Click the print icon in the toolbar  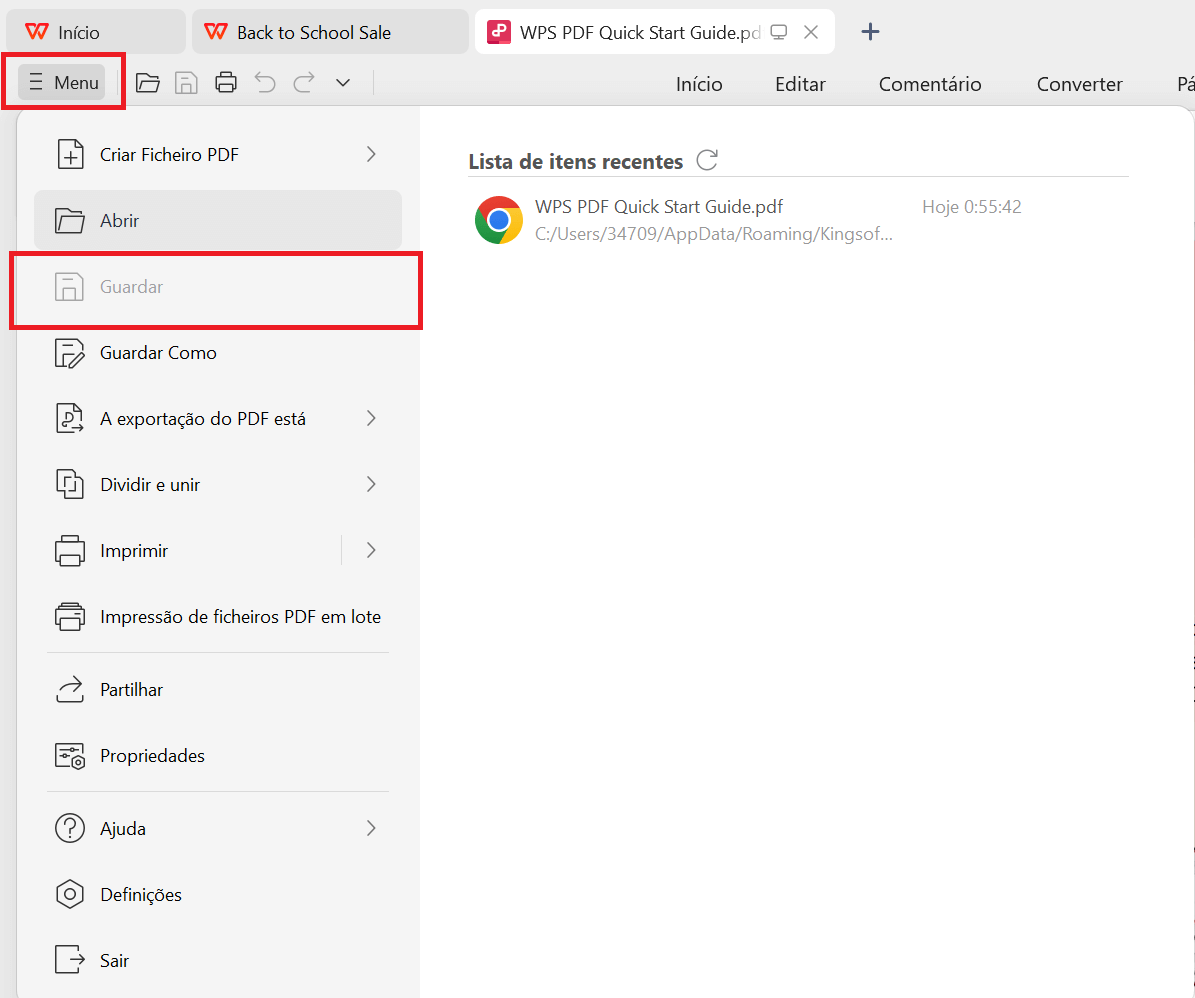[226, 82]
